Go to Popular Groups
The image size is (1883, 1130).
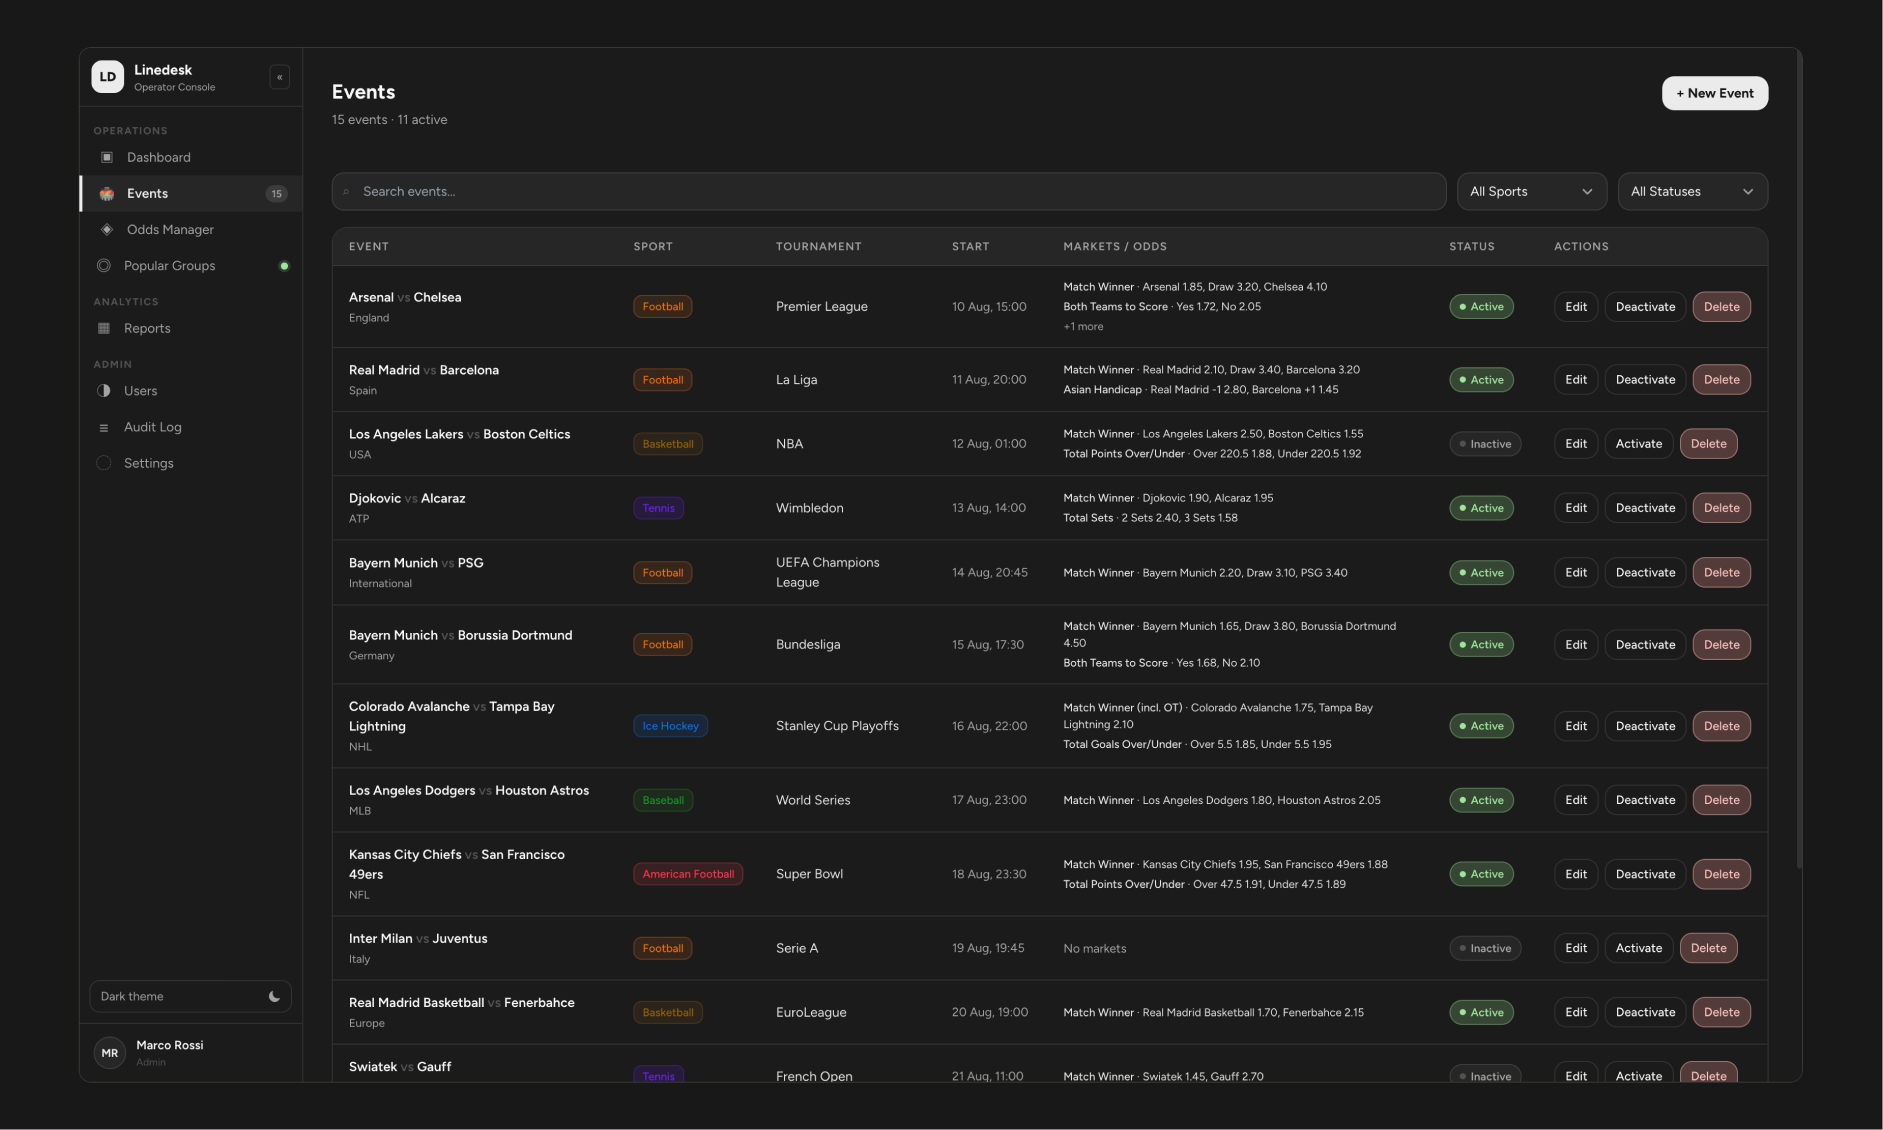coord(190,265)
